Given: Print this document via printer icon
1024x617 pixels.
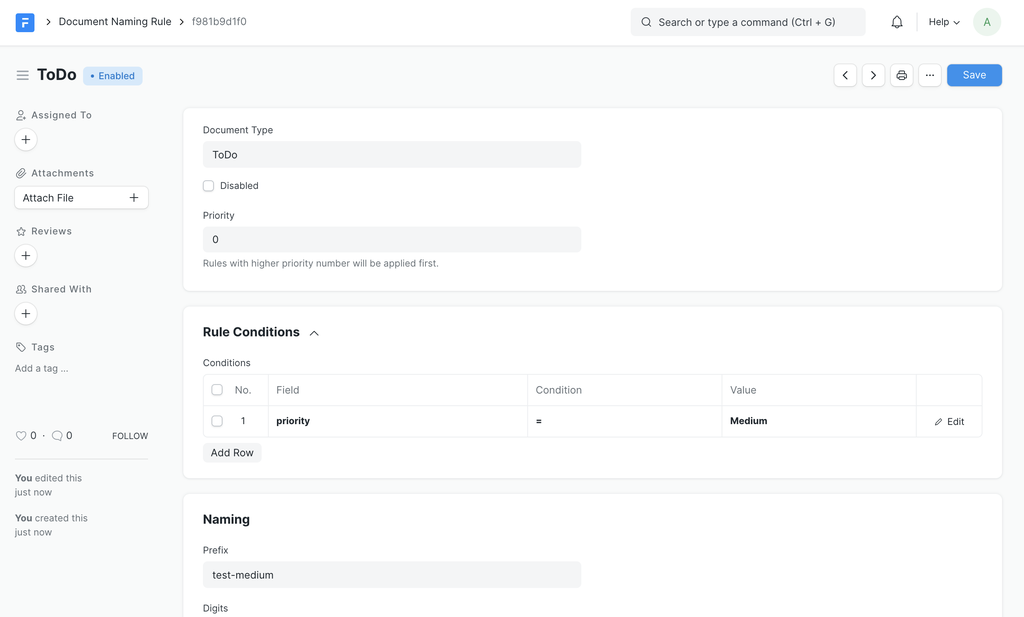Looking at the screenshot, I should pos(901,75).
